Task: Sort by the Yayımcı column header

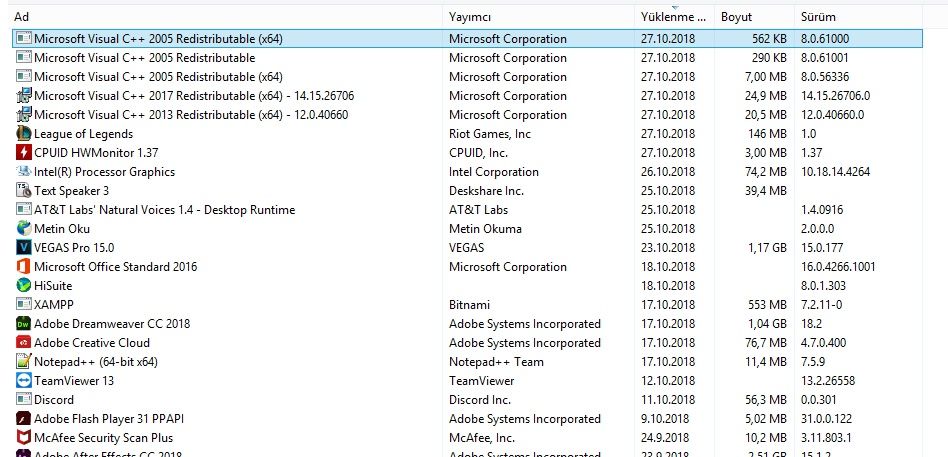Action: 470,17
